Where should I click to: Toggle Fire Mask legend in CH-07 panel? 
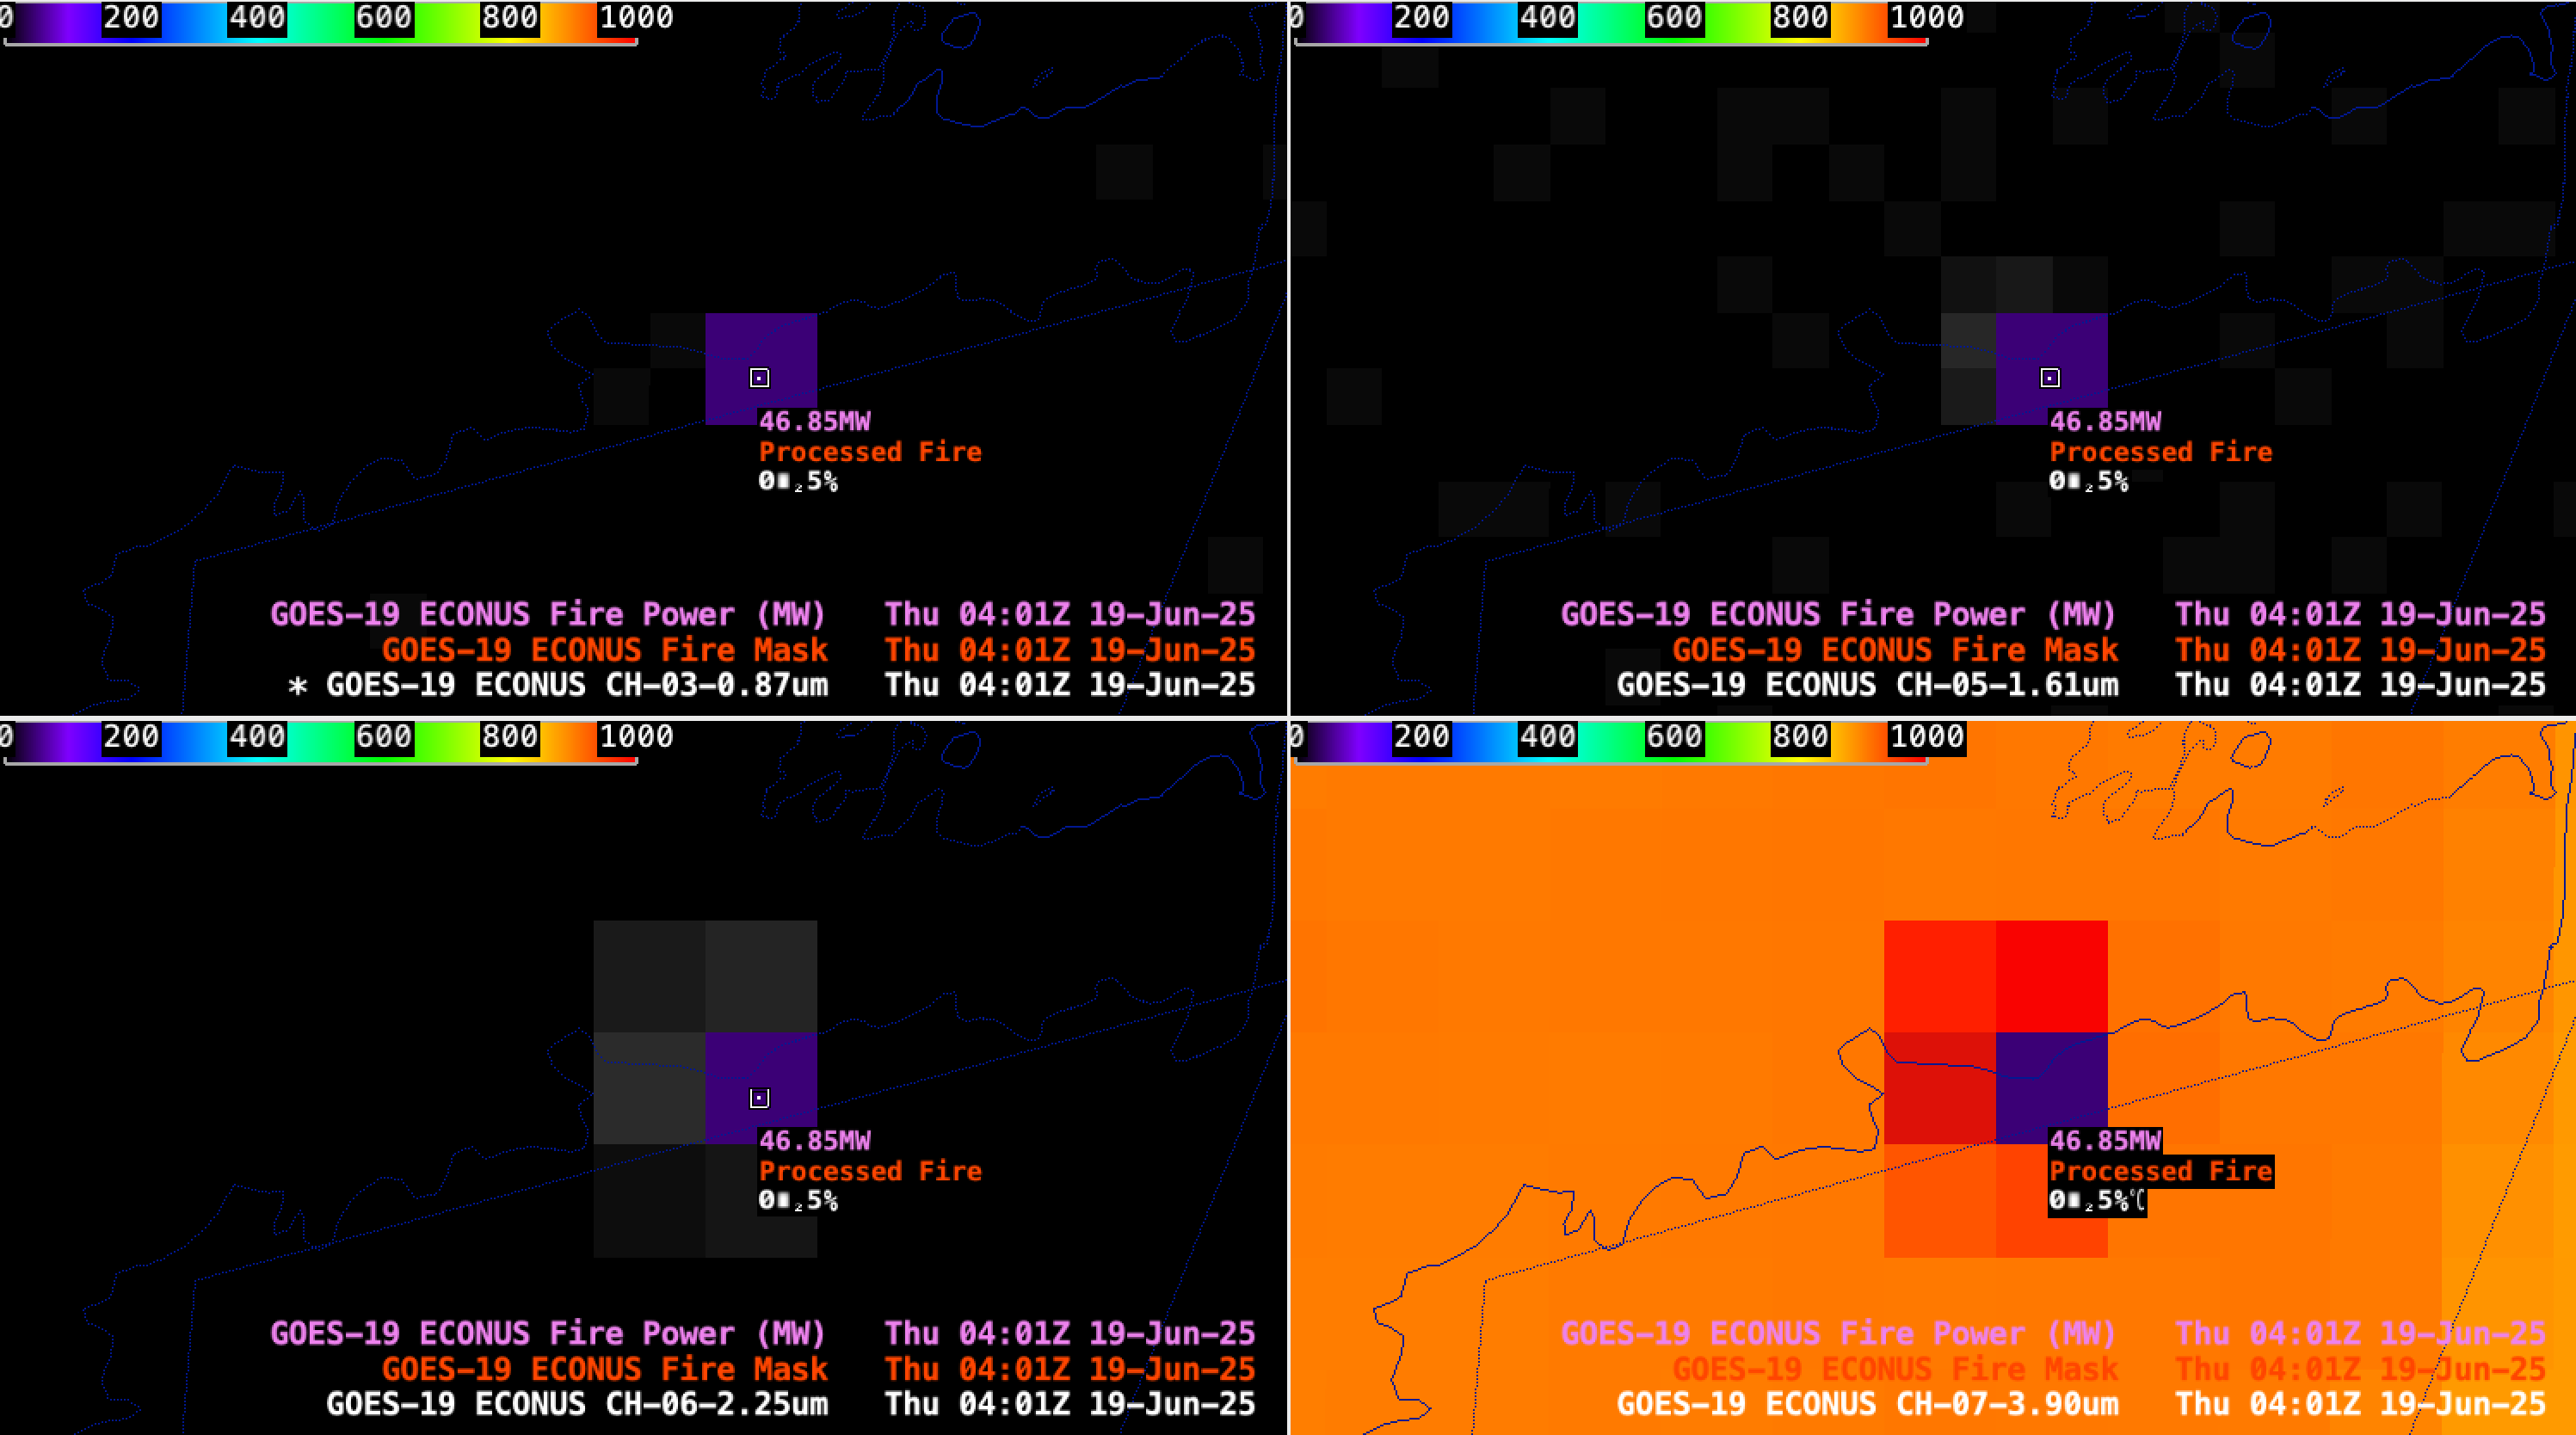click(x=1895, y=1369)
